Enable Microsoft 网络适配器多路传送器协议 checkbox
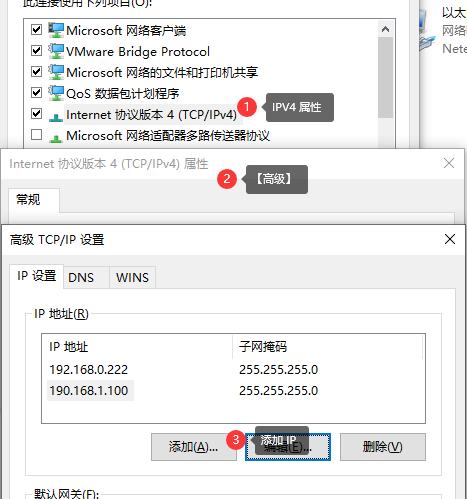The width and height of the screenshot is (467, 499). [36, 135]
